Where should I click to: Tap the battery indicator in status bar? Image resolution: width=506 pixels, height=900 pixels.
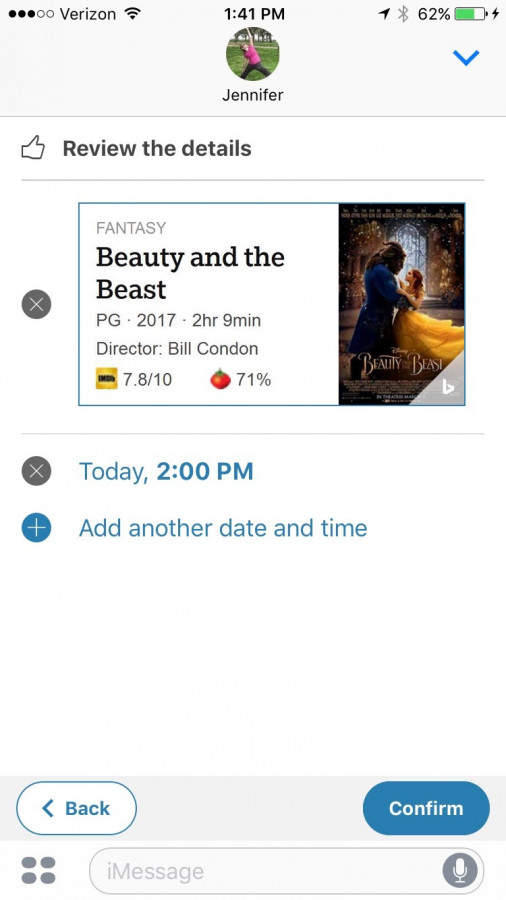pos(470,14)
